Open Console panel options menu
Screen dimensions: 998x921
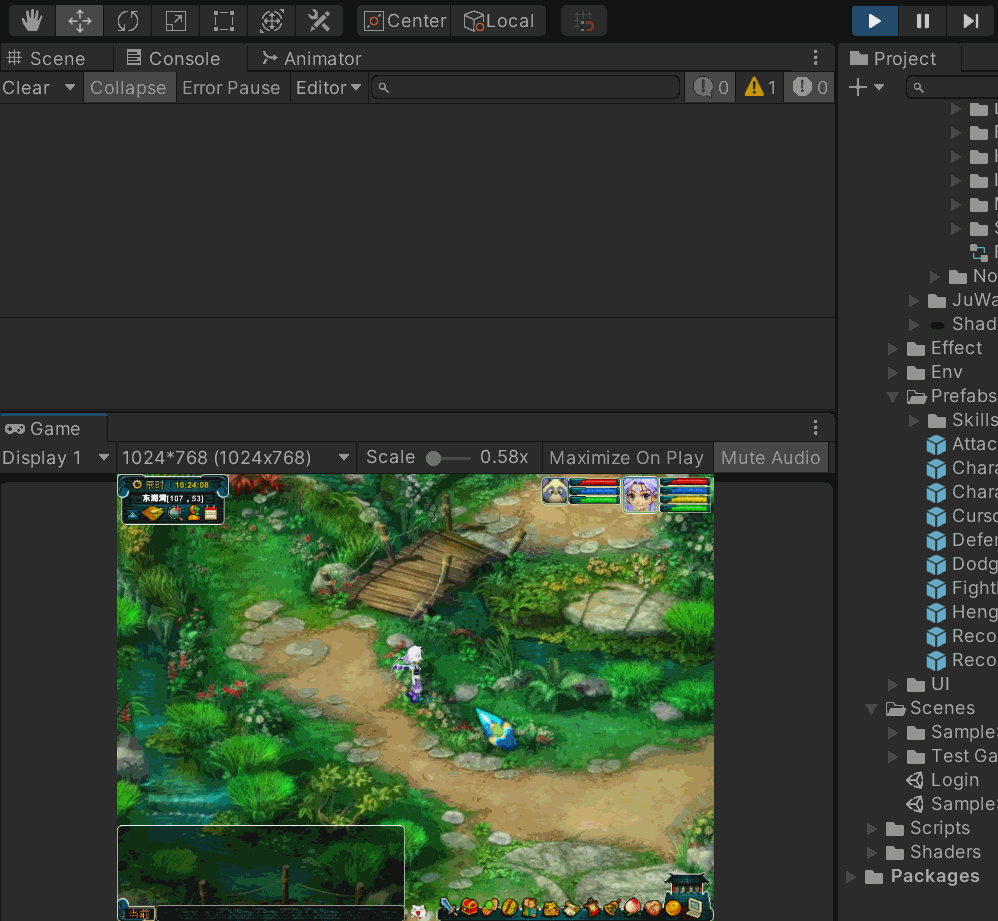click(815, 59)
